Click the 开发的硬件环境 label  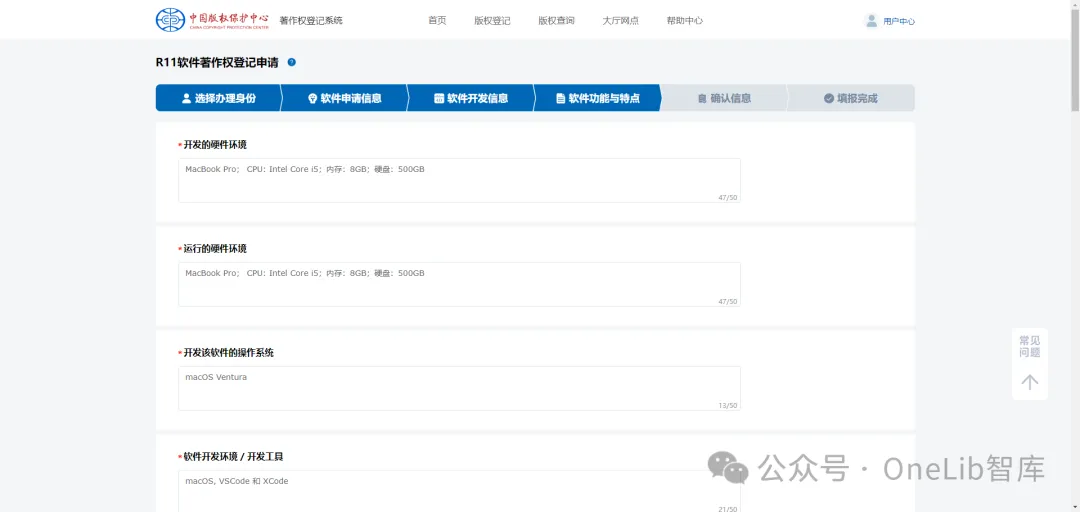tap(215, 145)
